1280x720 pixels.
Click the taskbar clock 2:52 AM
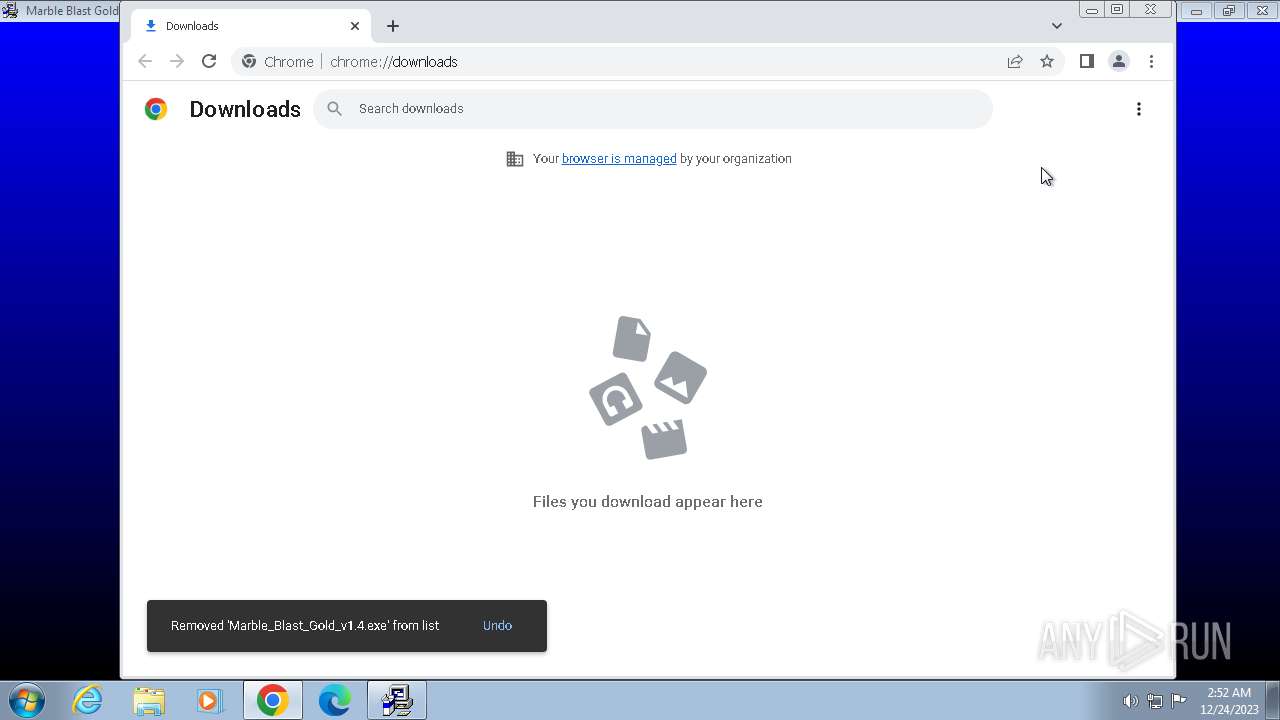(x=1230, y=700)
